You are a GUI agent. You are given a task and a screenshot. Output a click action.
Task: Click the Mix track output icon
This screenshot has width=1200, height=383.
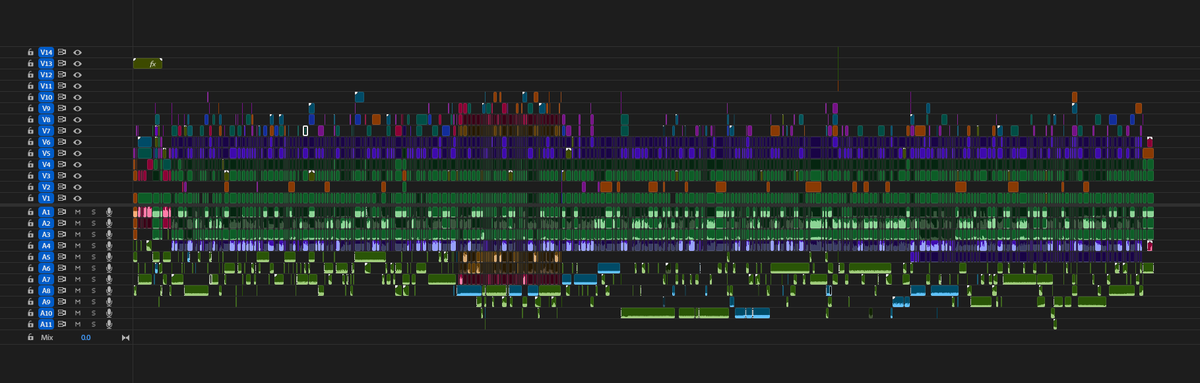point(126,338)
